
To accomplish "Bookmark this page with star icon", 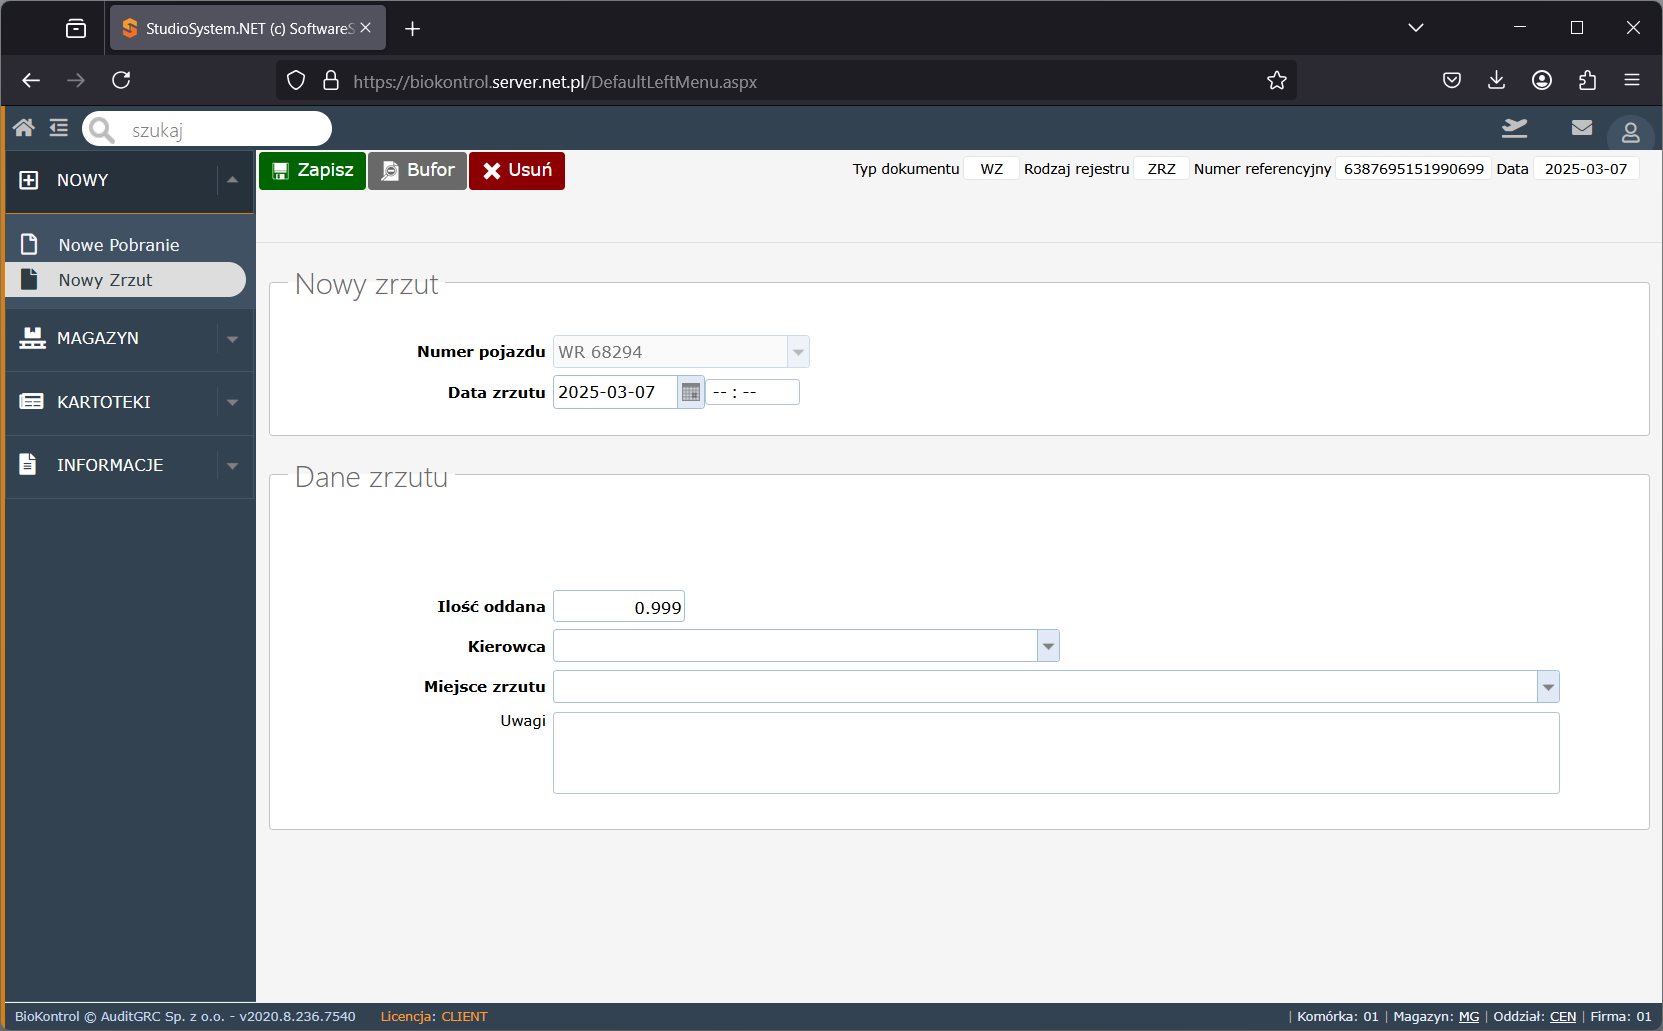I will pos(1277,81).
